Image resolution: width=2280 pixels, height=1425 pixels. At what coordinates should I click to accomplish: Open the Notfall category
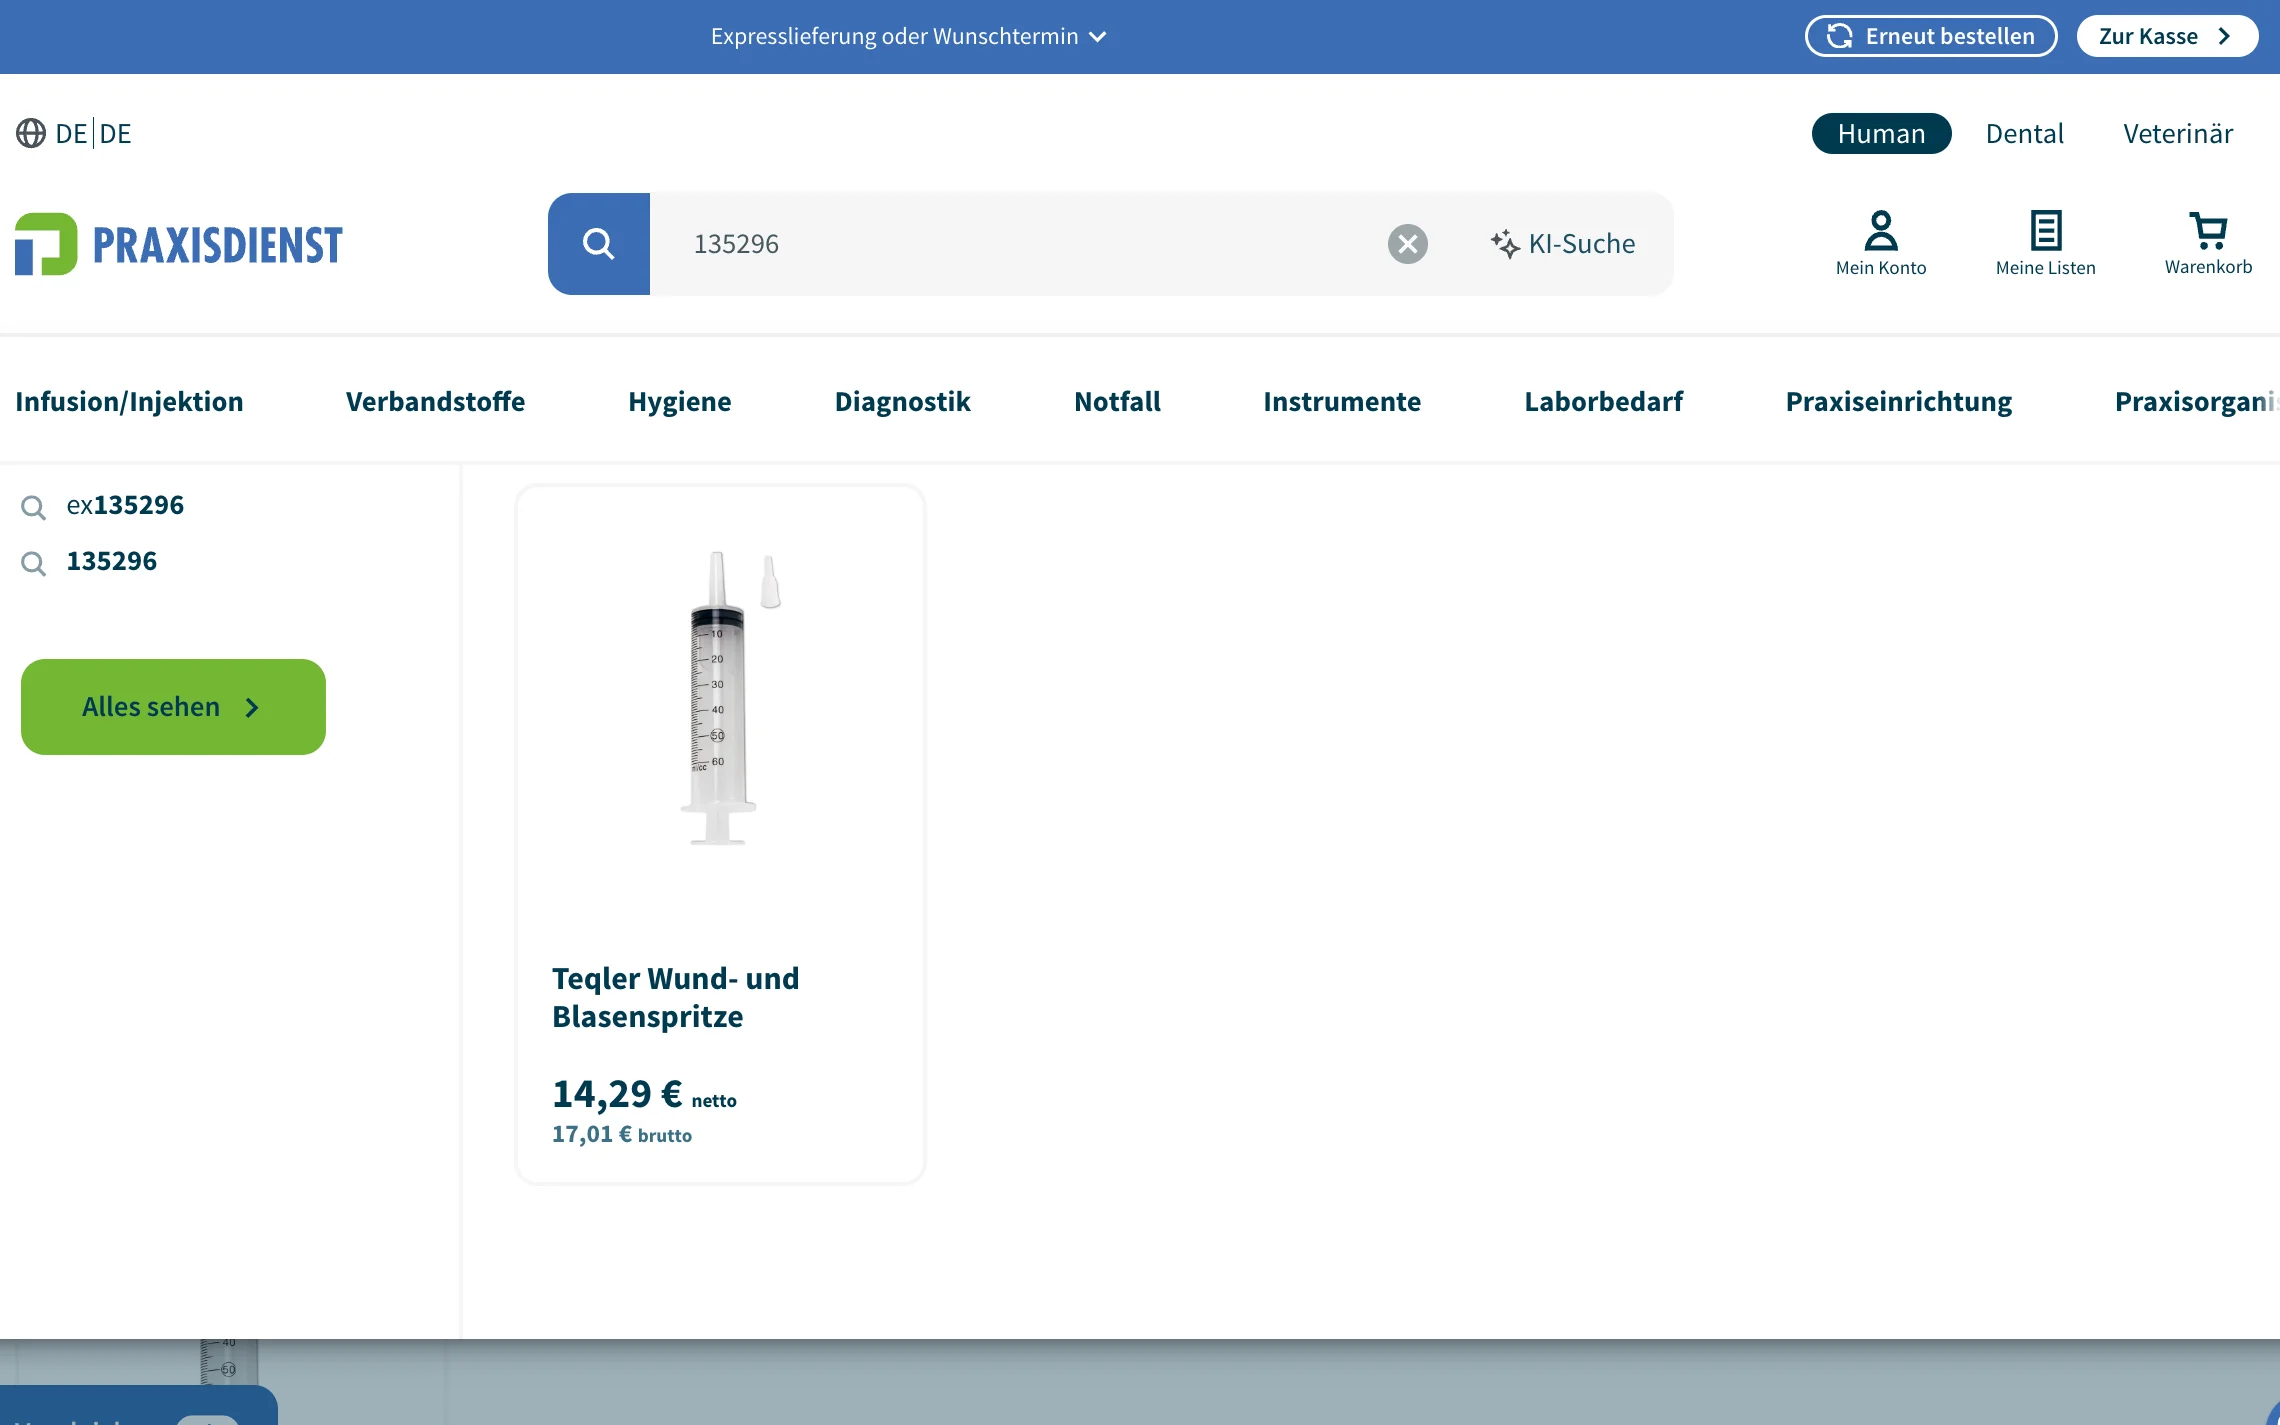pos(1117,401)
